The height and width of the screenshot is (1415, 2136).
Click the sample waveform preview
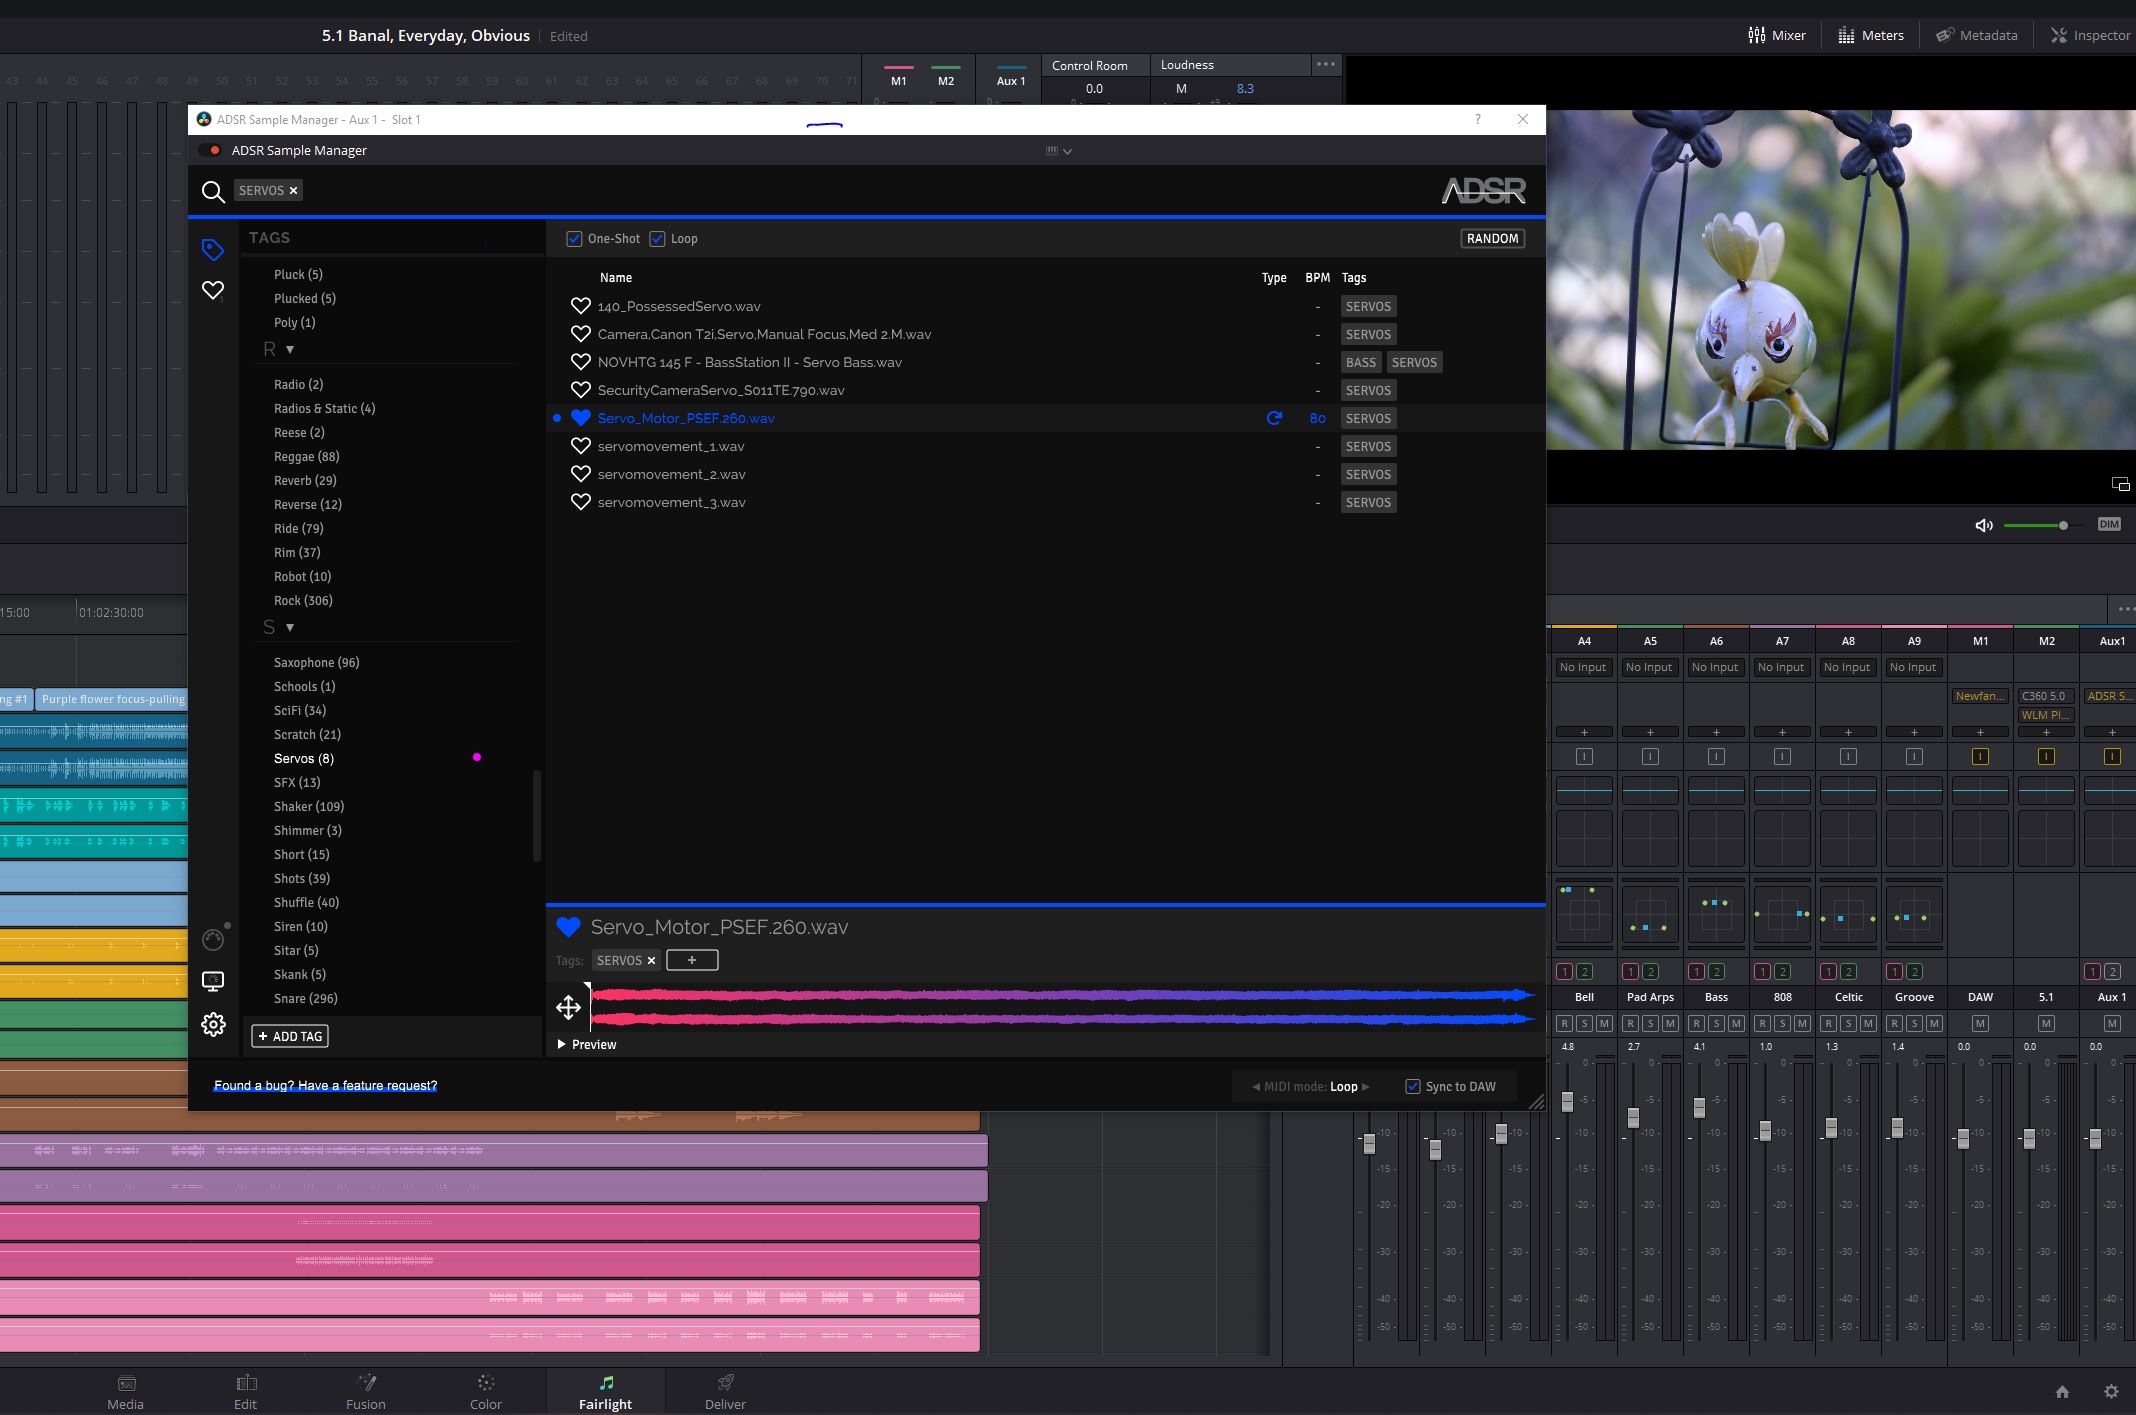1062,1007
